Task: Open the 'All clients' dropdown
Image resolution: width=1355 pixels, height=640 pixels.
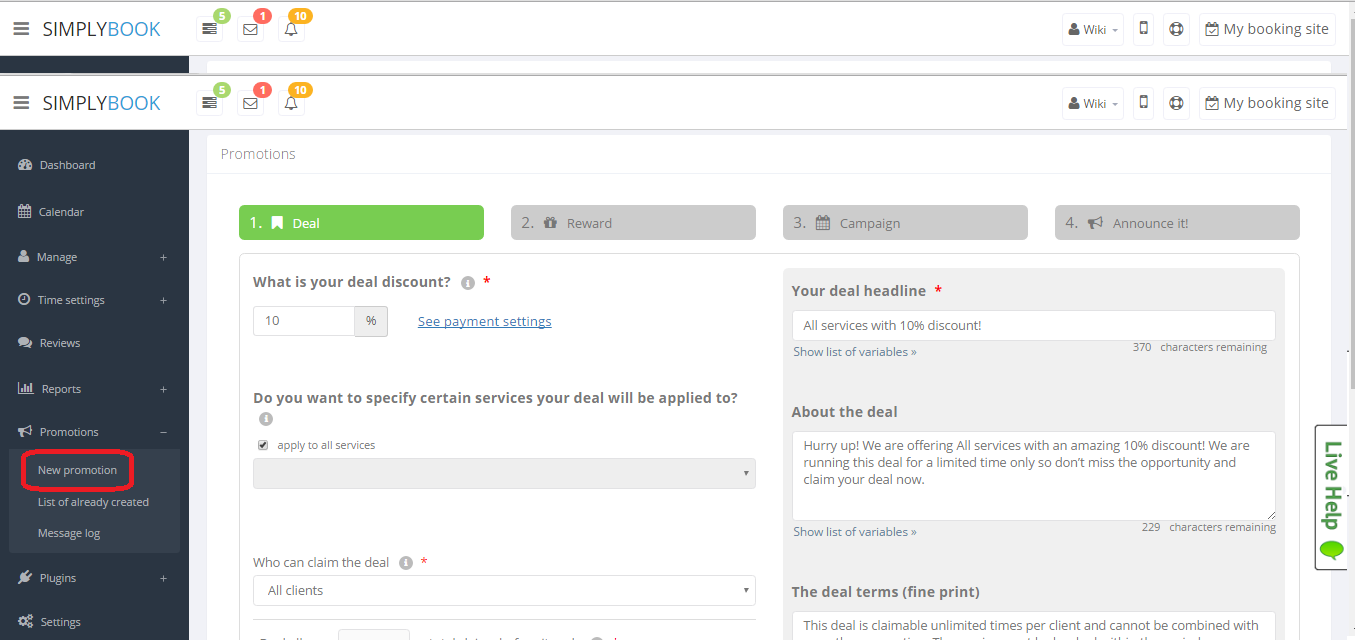Action: (x=504, y=591)
